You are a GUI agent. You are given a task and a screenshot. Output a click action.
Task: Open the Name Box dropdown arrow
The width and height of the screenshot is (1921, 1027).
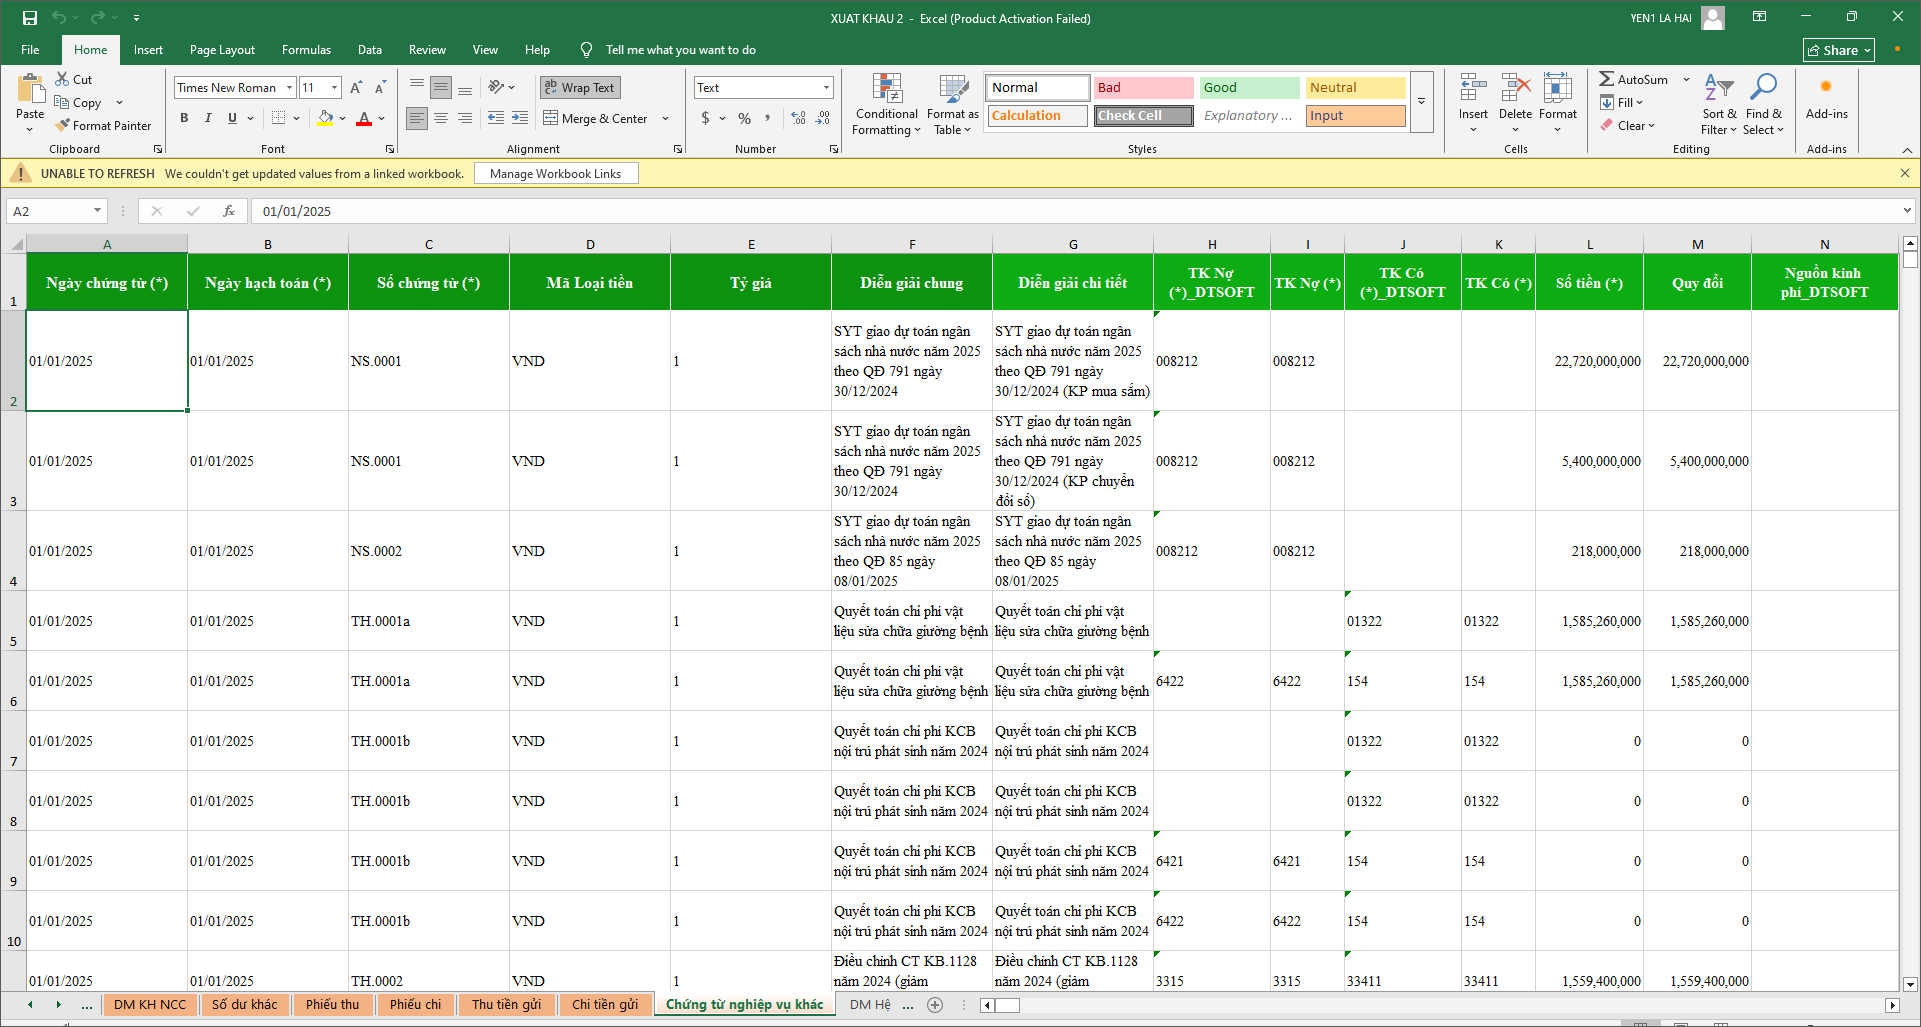97,211
